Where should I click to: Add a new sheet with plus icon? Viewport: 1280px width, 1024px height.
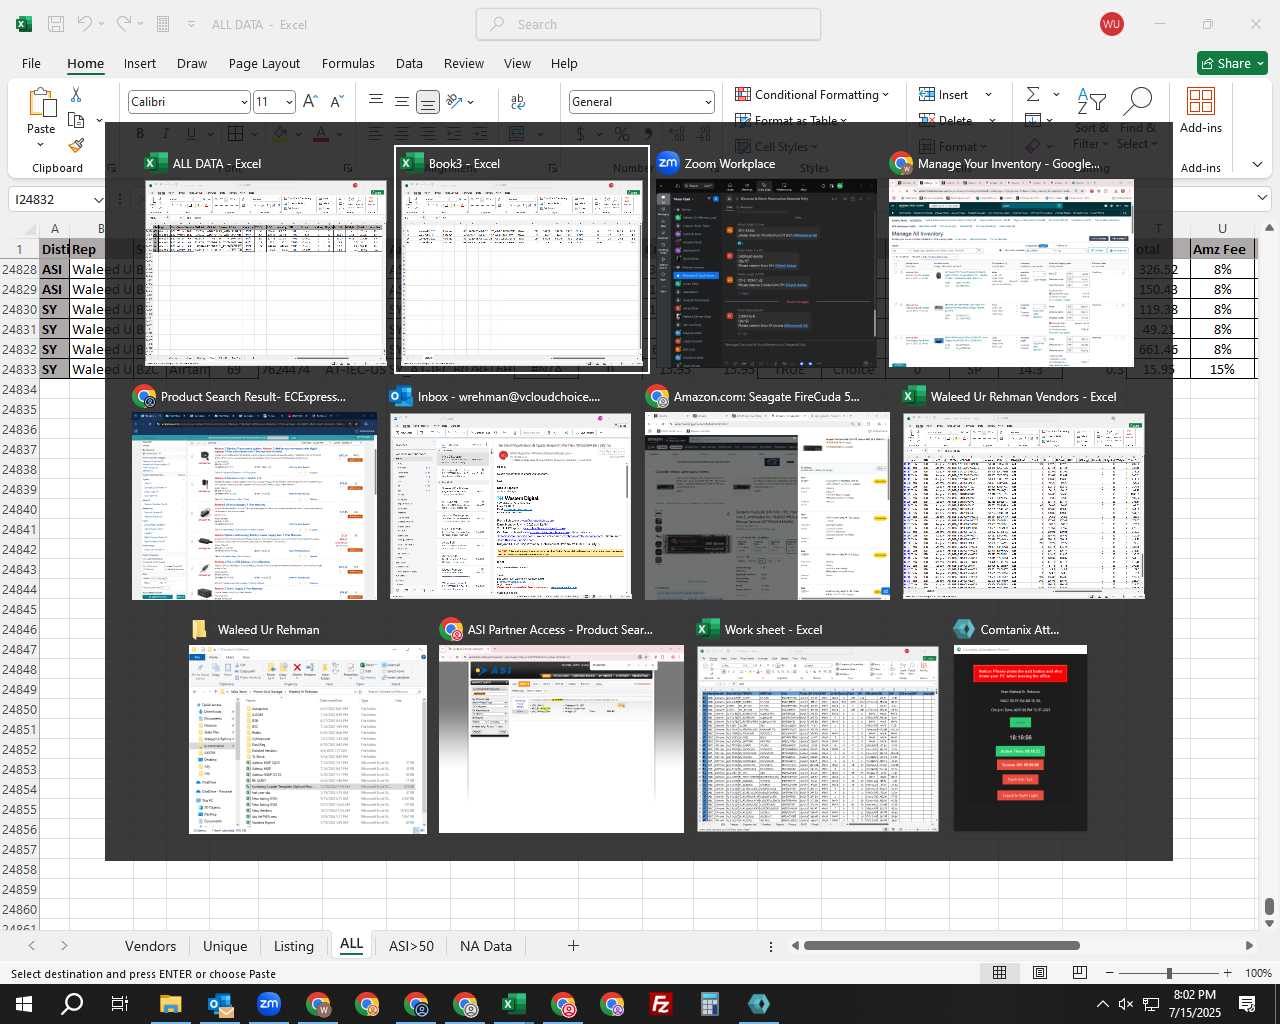coord(573,945)
